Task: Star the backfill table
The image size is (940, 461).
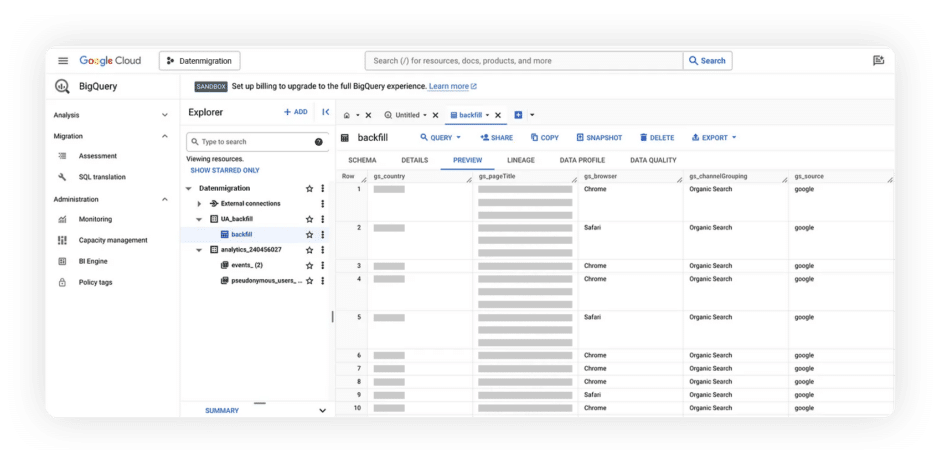Action: point(309,234)
